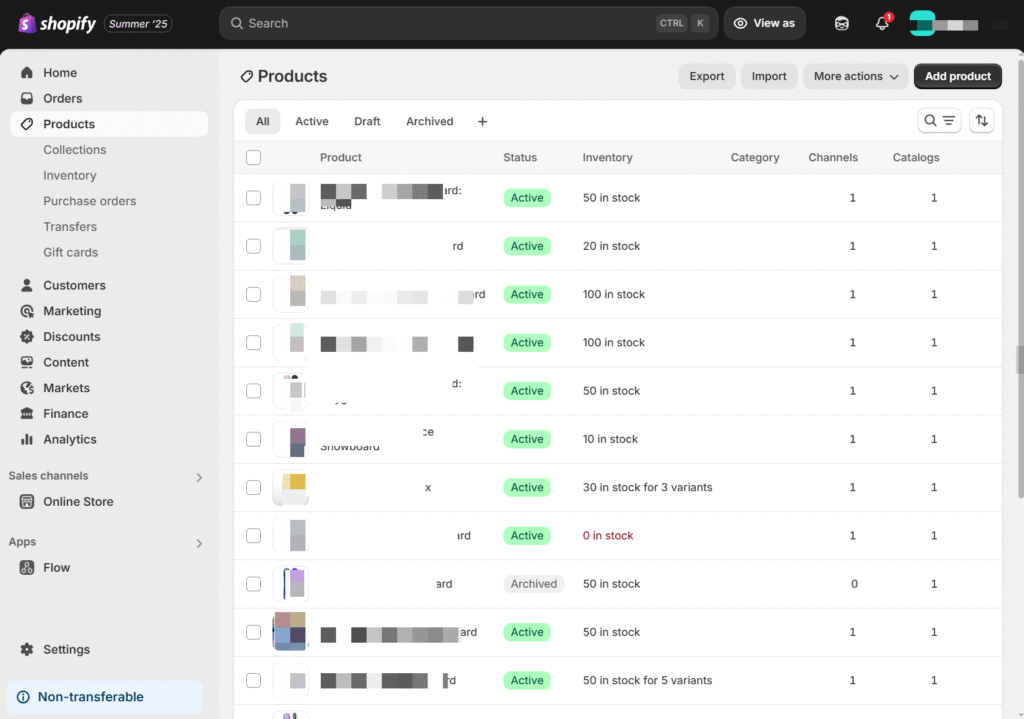Switch to the Active products tab
This screenshot has width=1024, height=719.
pyautogui.click(x=311, y=122)
